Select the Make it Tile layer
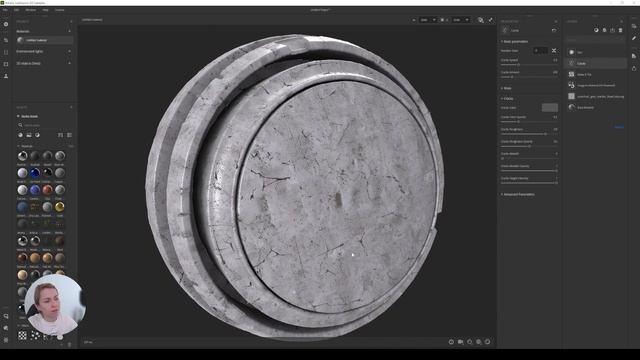The height and width of the screenshot is (360, 640). click(595, 74)
